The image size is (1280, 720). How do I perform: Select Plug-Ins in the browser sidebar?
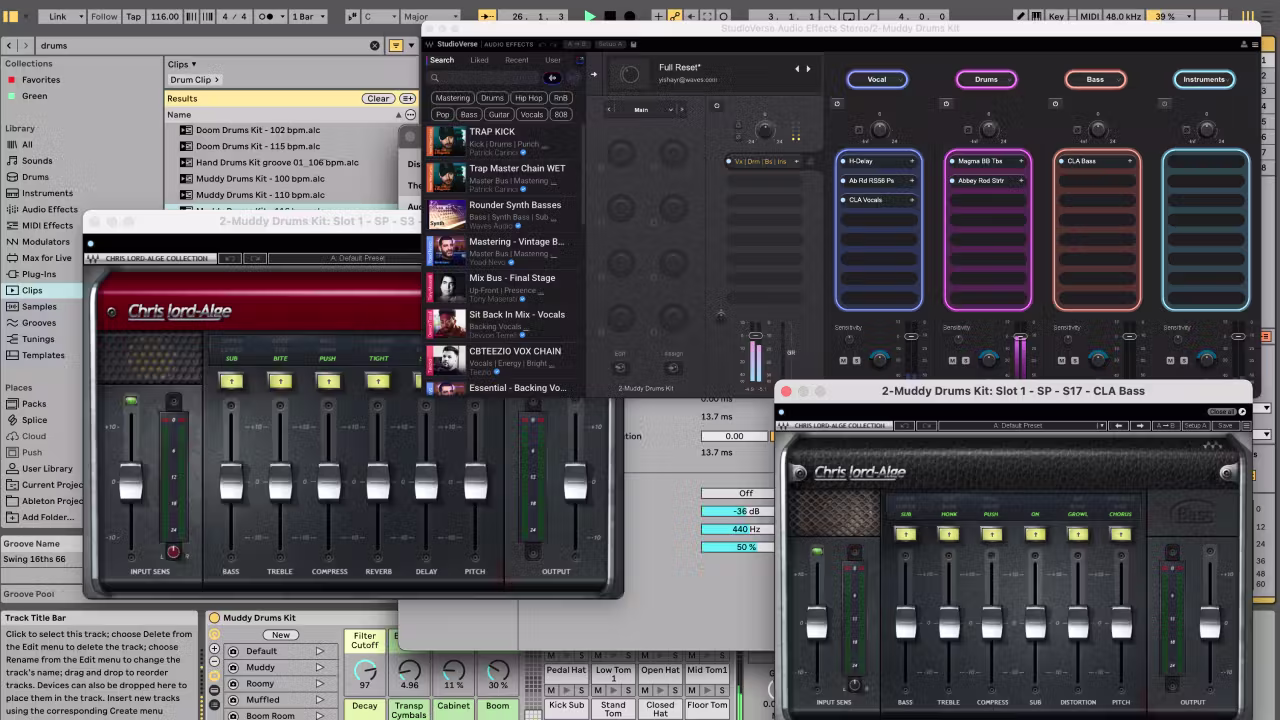(39, 274)
